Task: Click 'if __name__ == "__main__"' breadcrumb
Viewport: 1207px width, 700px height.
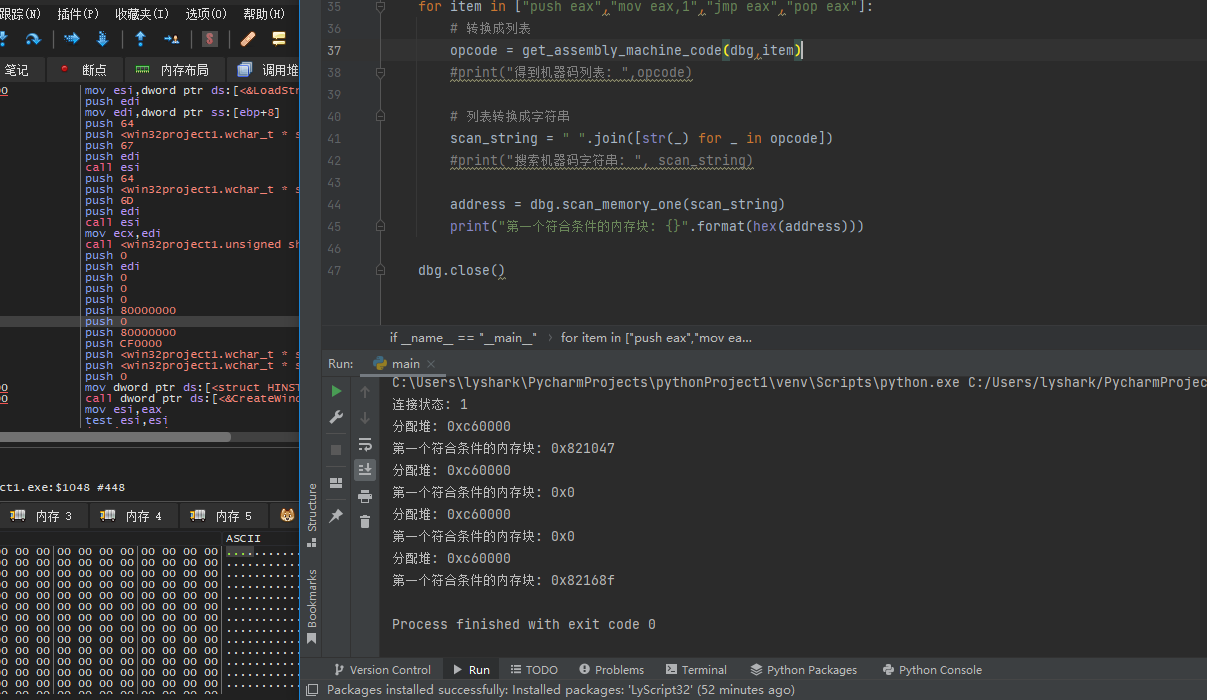Action: 463,338
